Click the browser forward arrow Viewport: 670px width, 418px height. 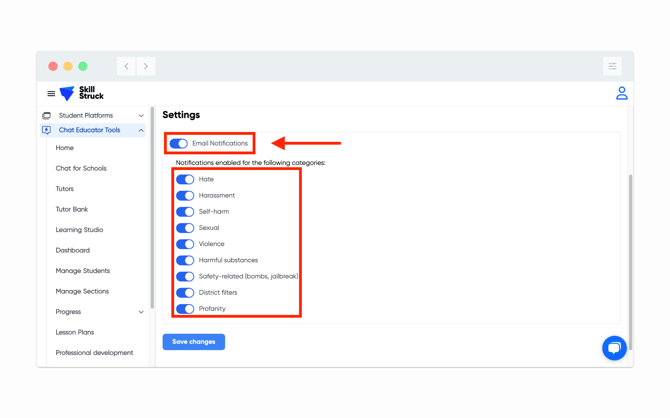click(146, 66)
